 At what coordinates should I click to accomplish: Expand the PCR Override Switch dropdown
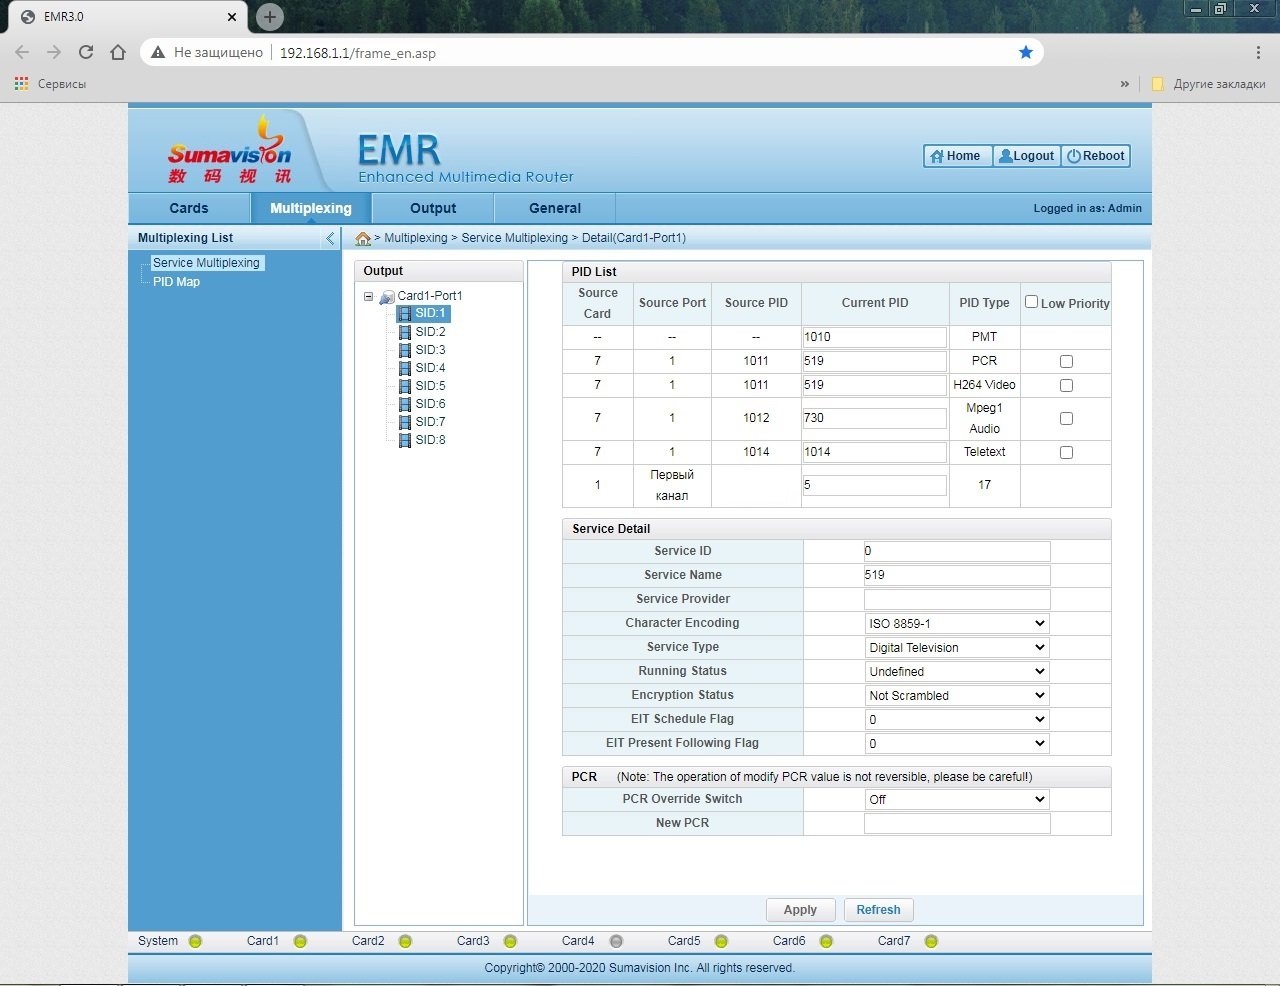click(x=956, y=800)
